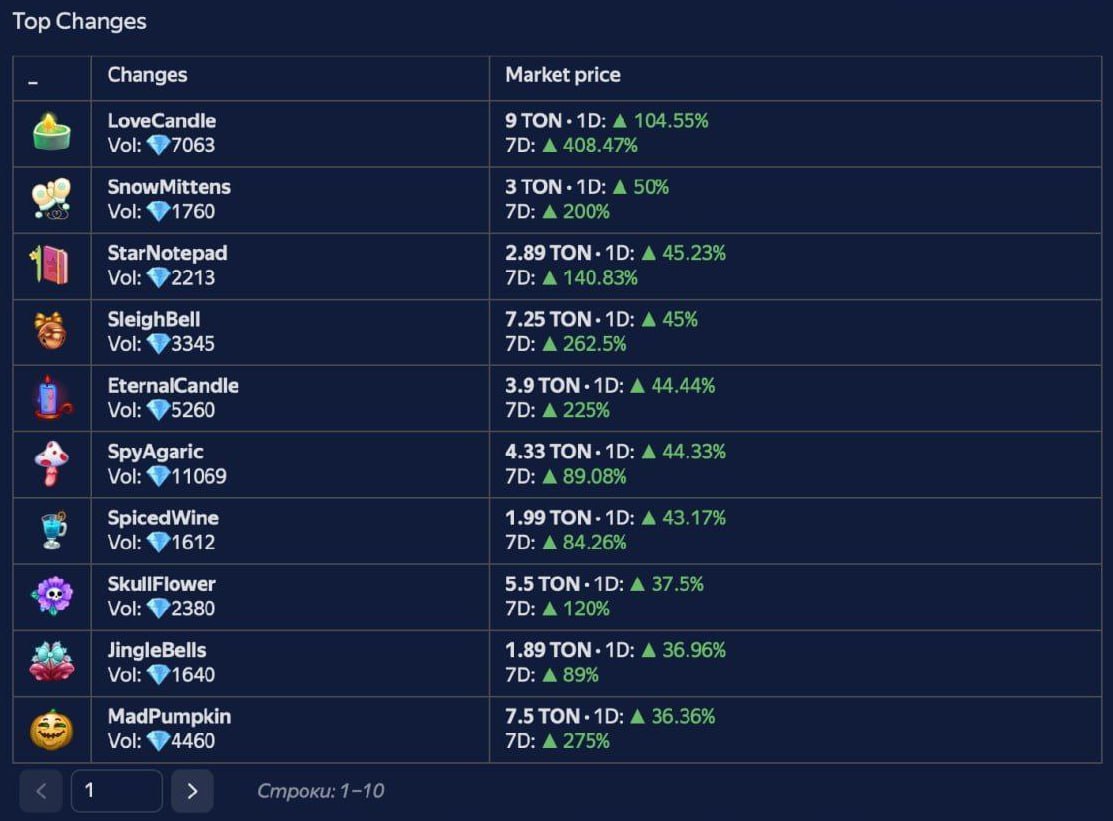Click the page number input field

116,790
